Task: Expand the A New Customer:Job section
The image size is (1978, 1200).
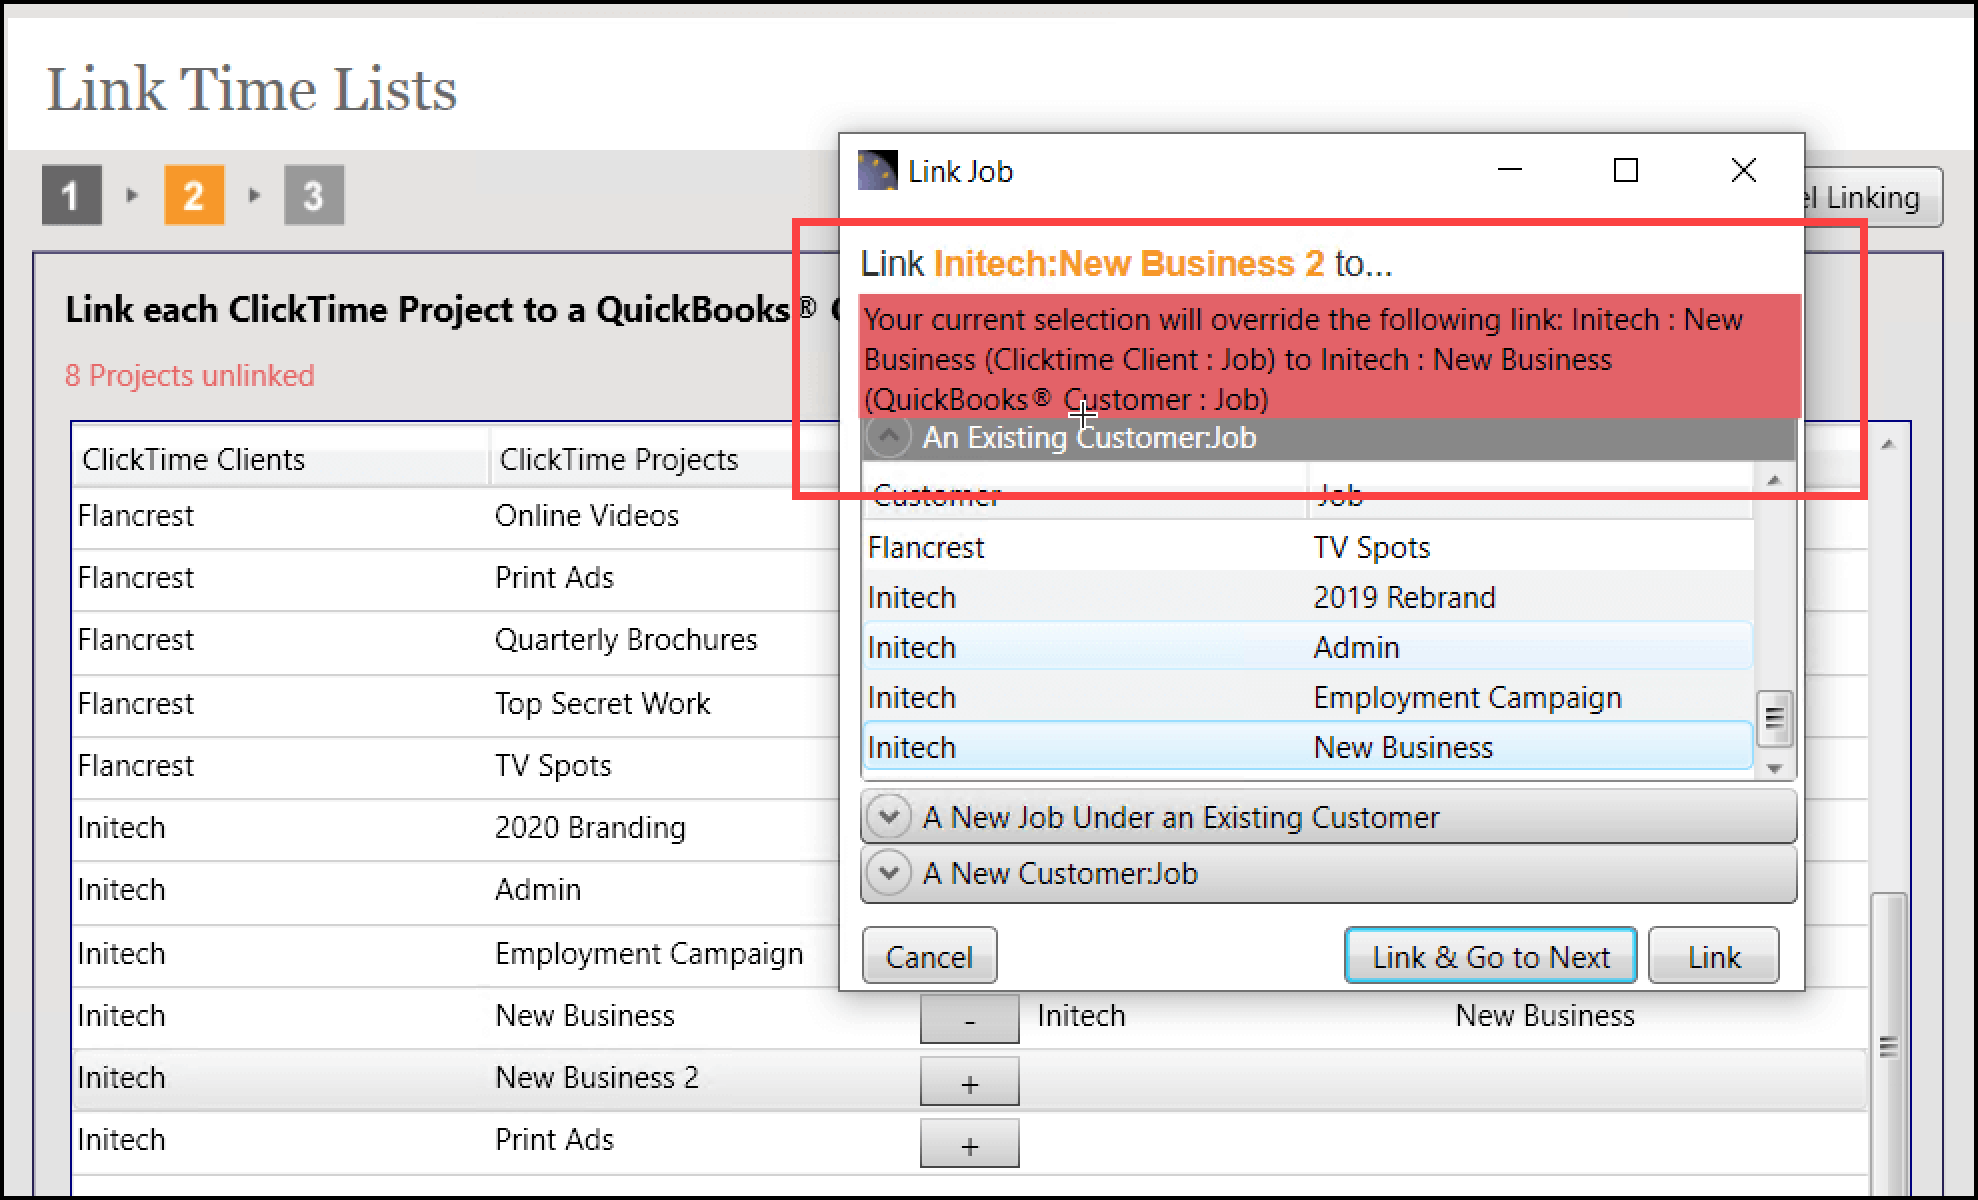Action: [x=1328, y=873]
